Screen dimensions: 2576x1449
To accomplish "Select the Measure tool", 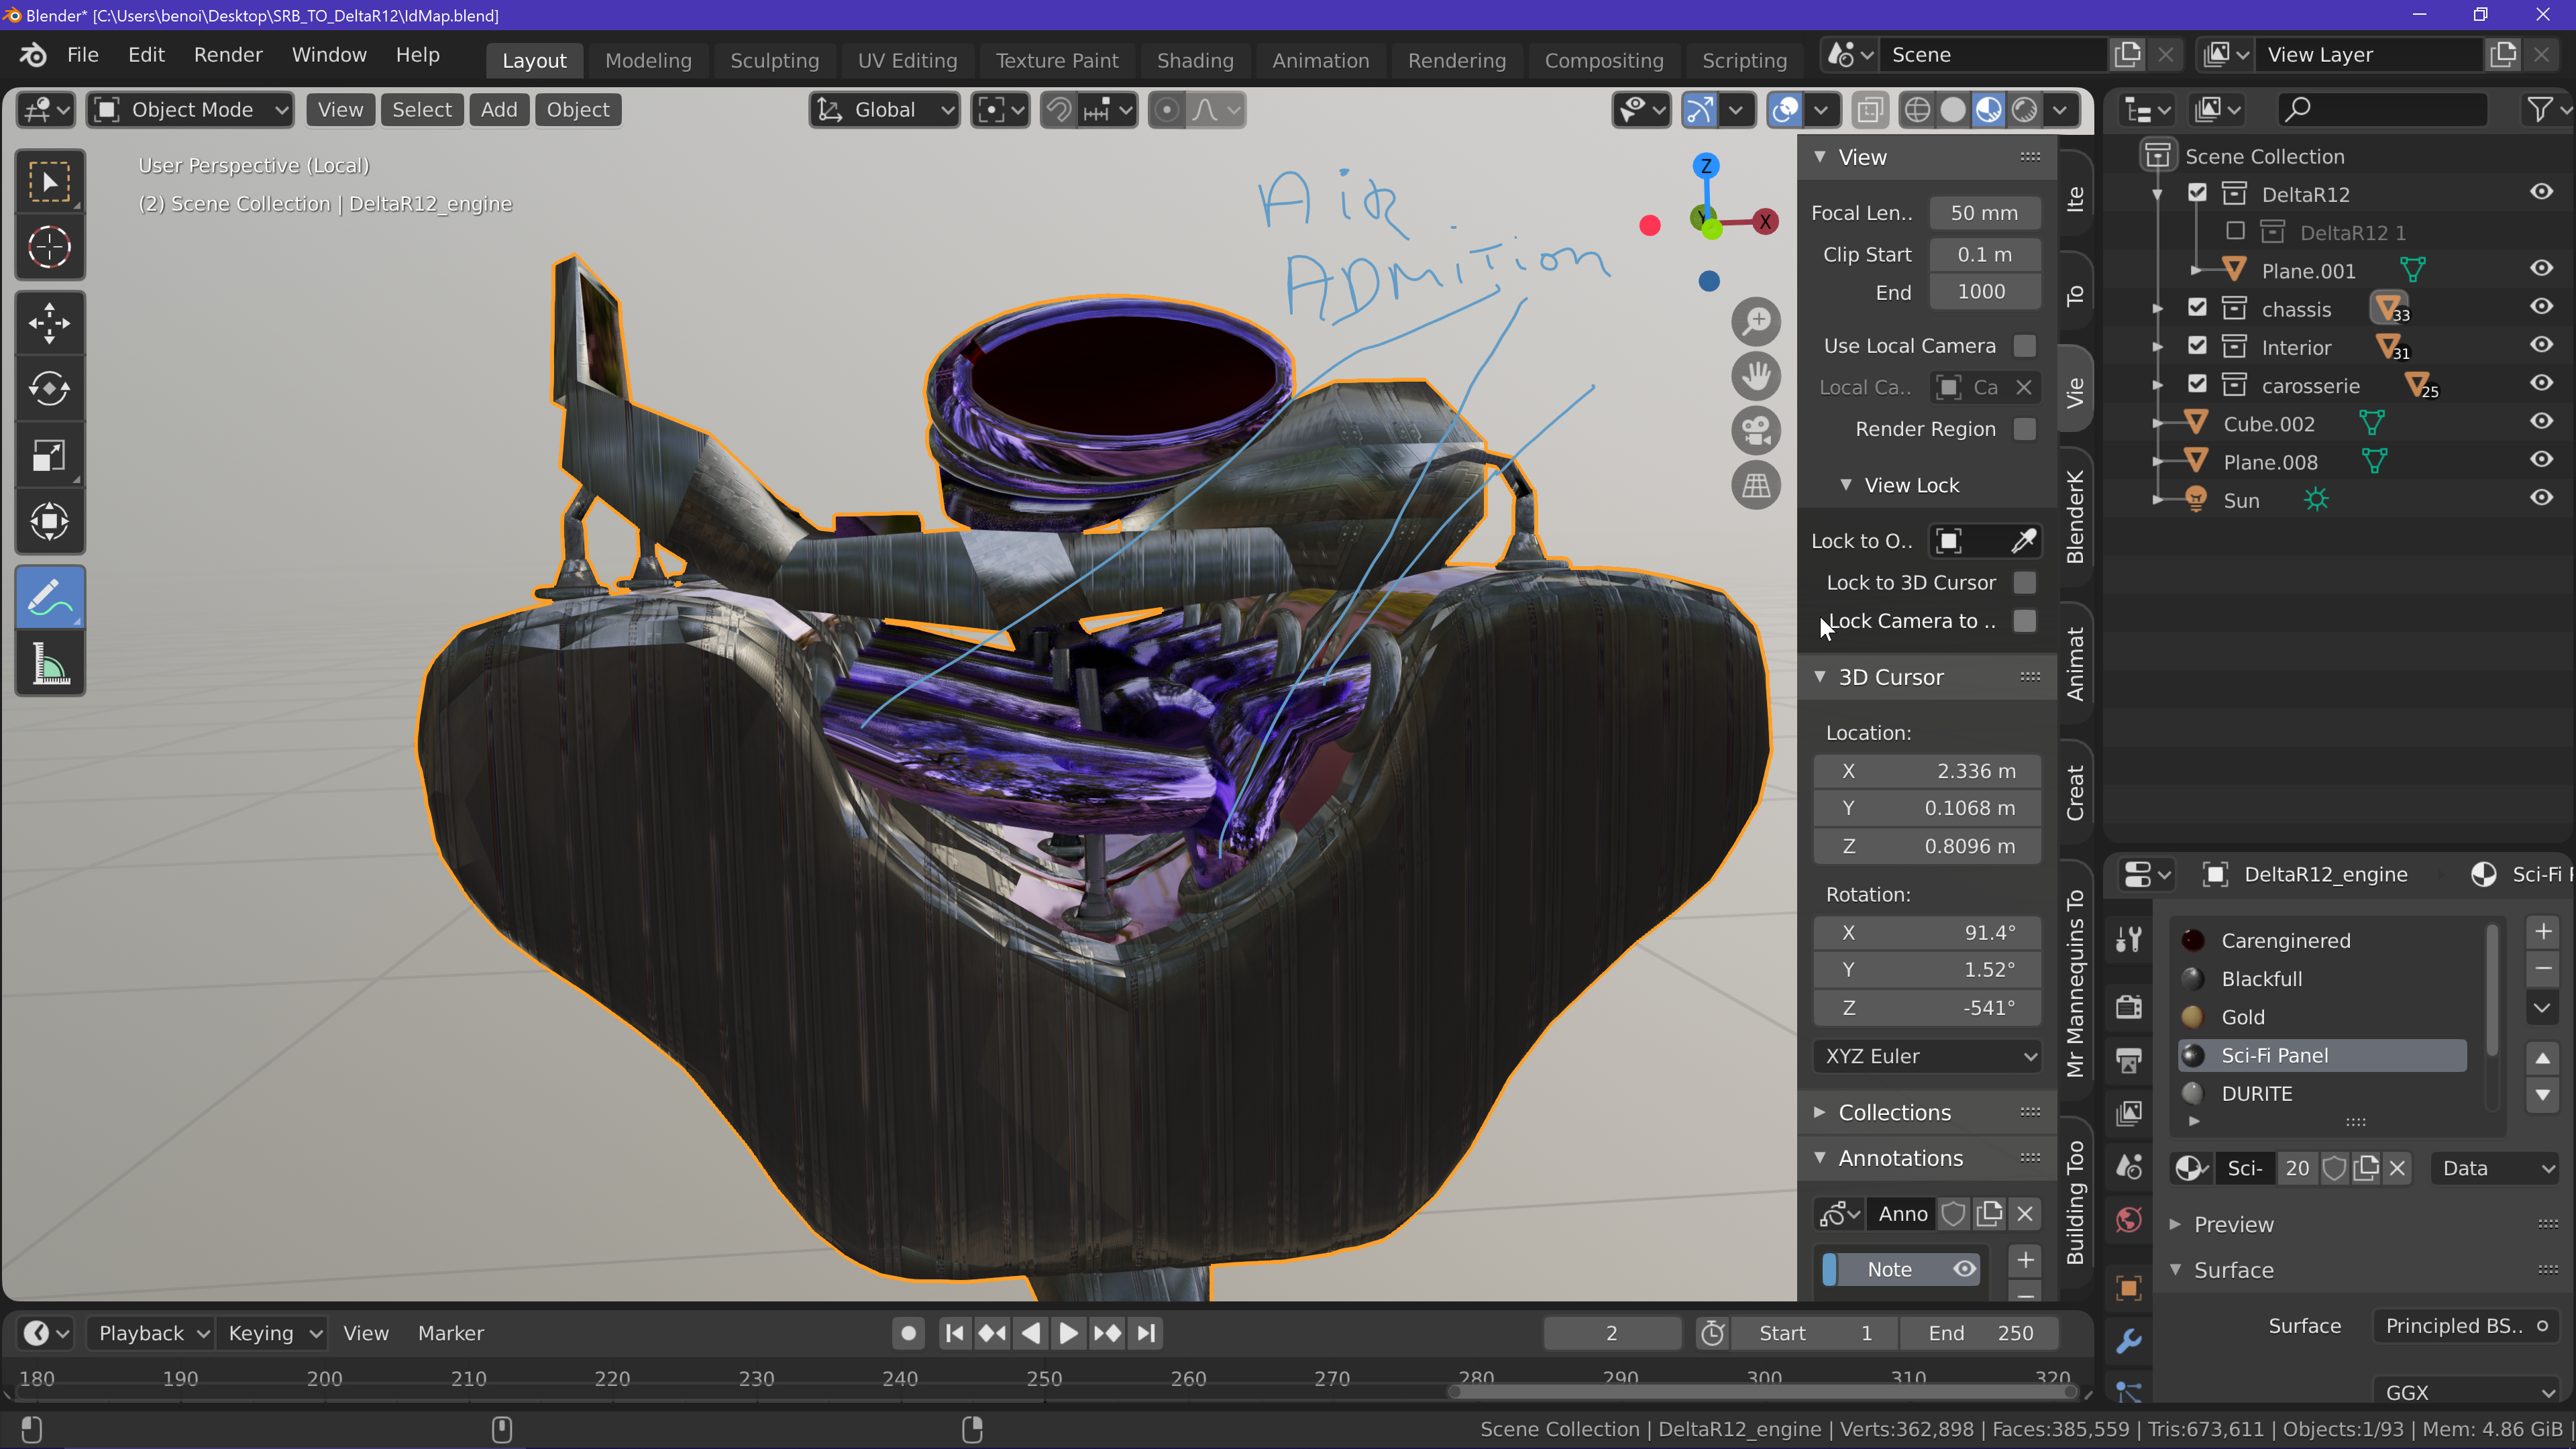I will 49,664.
